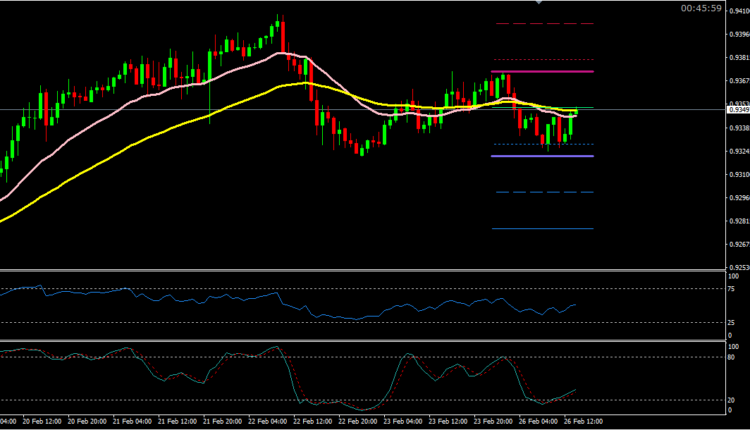Screen dimensions: 750x430
Task: Click the stochastic panel 80 level label
Action: click(x=732, y=357)
